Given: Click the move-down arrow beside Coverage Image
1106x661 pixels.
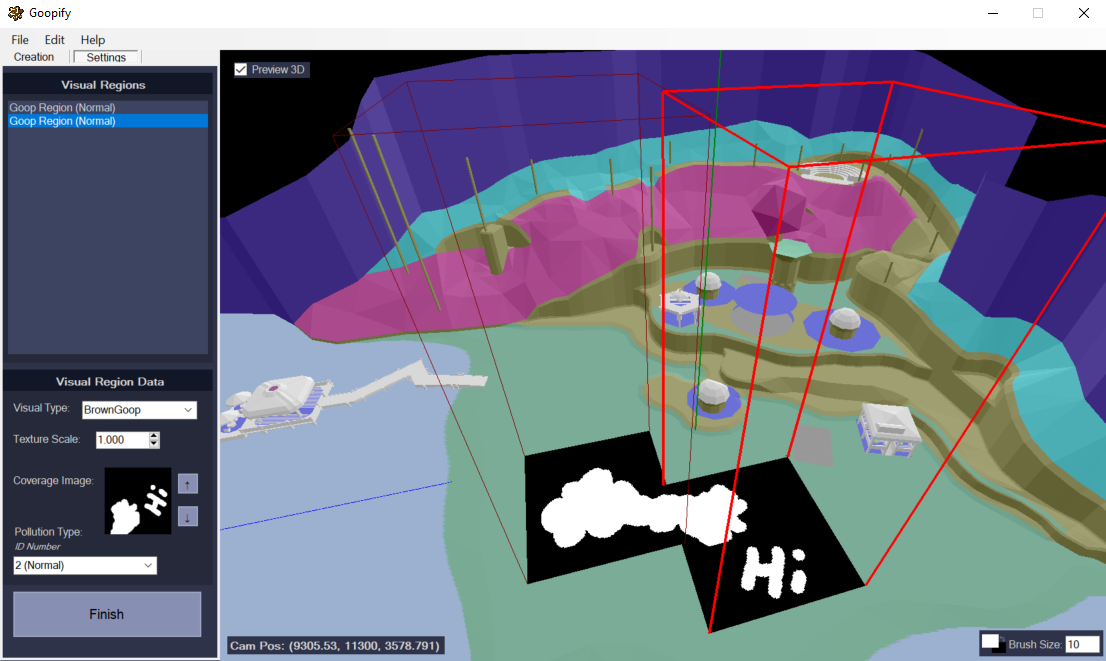Looking at the screenshot, I should pos(188,517).
